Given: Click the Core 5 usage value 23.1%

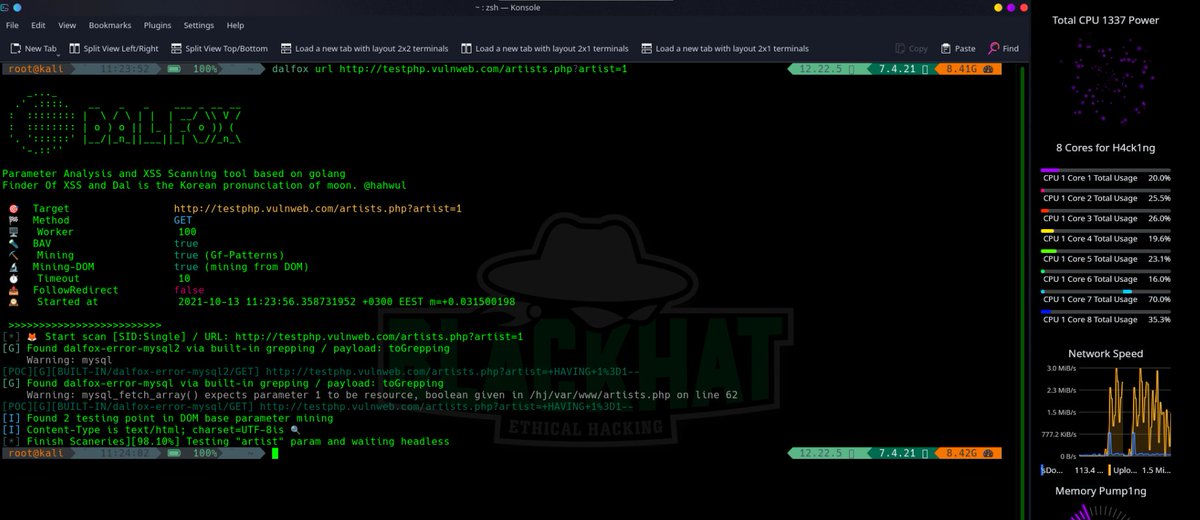Looking at the screenshot, I should click(1158, 259).
